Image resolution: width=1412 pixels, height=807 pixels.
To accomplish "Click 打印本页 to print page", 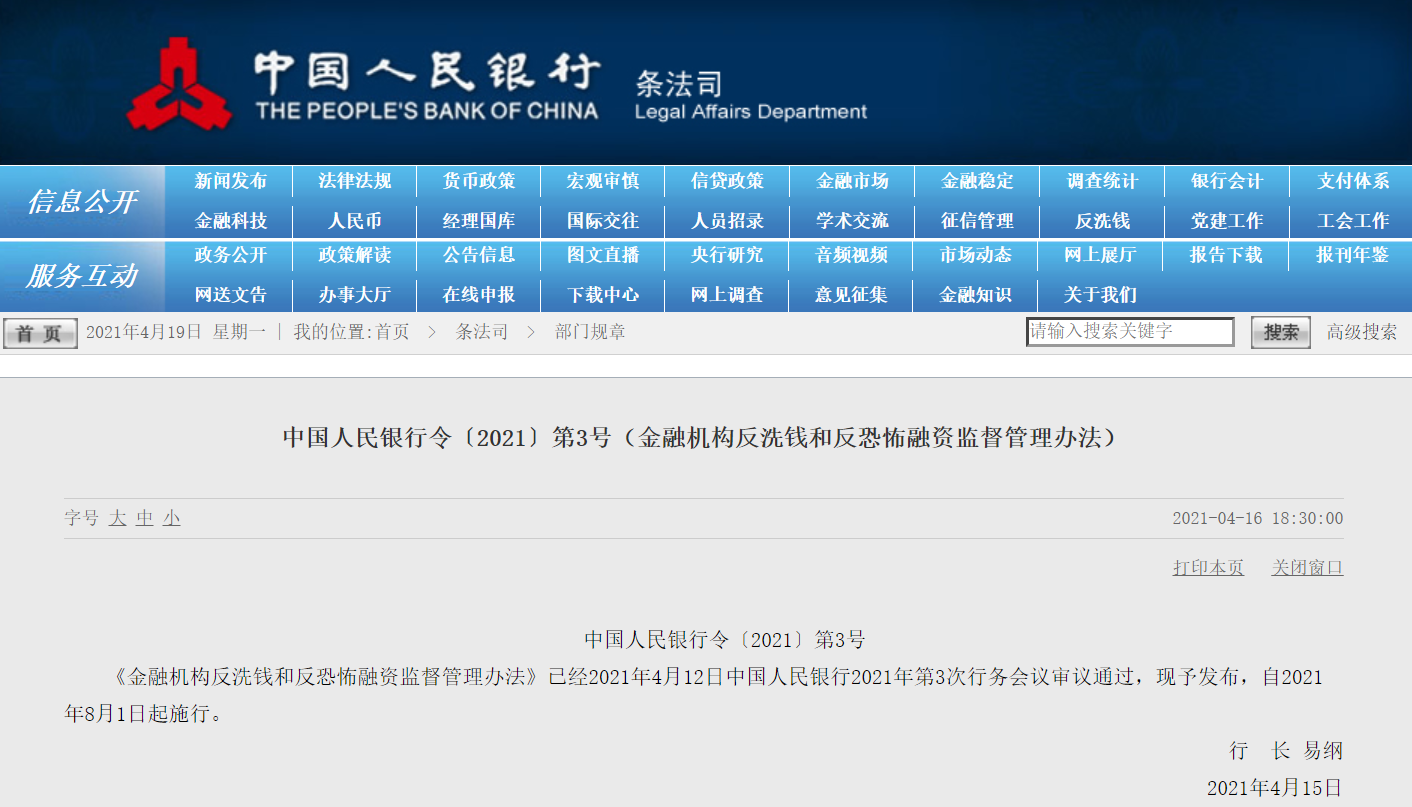I will click(1208, 568).
